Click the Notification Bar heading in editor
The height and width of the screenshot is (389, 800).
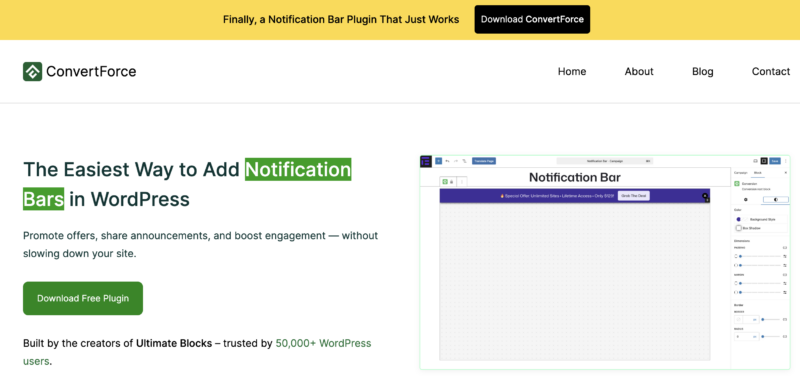click(x=574, y=178)
